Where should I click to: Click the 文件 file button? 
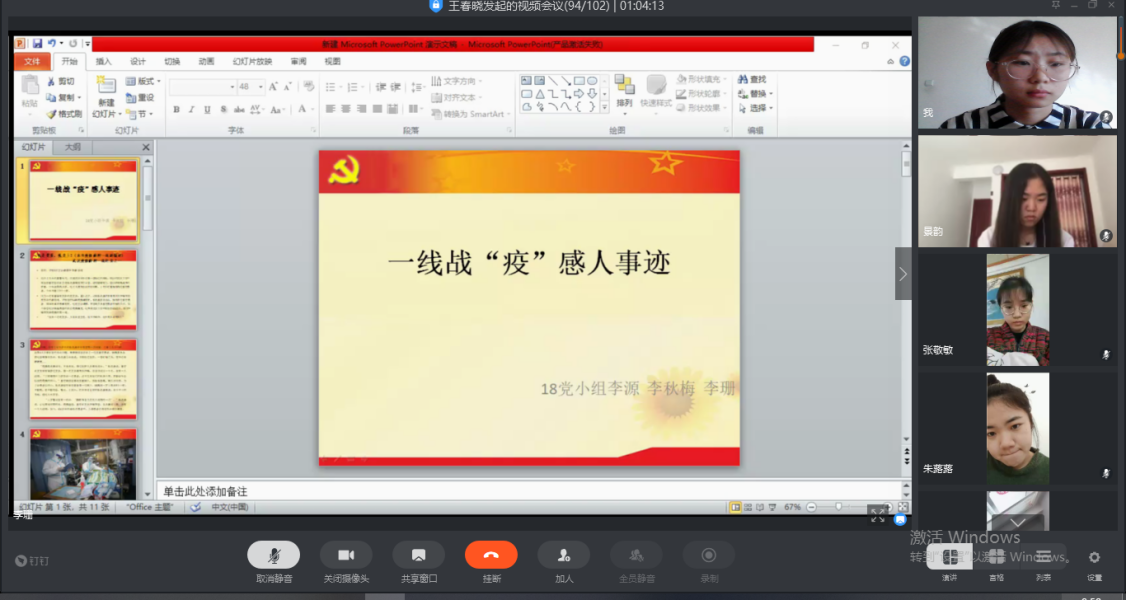click(32, 61)
